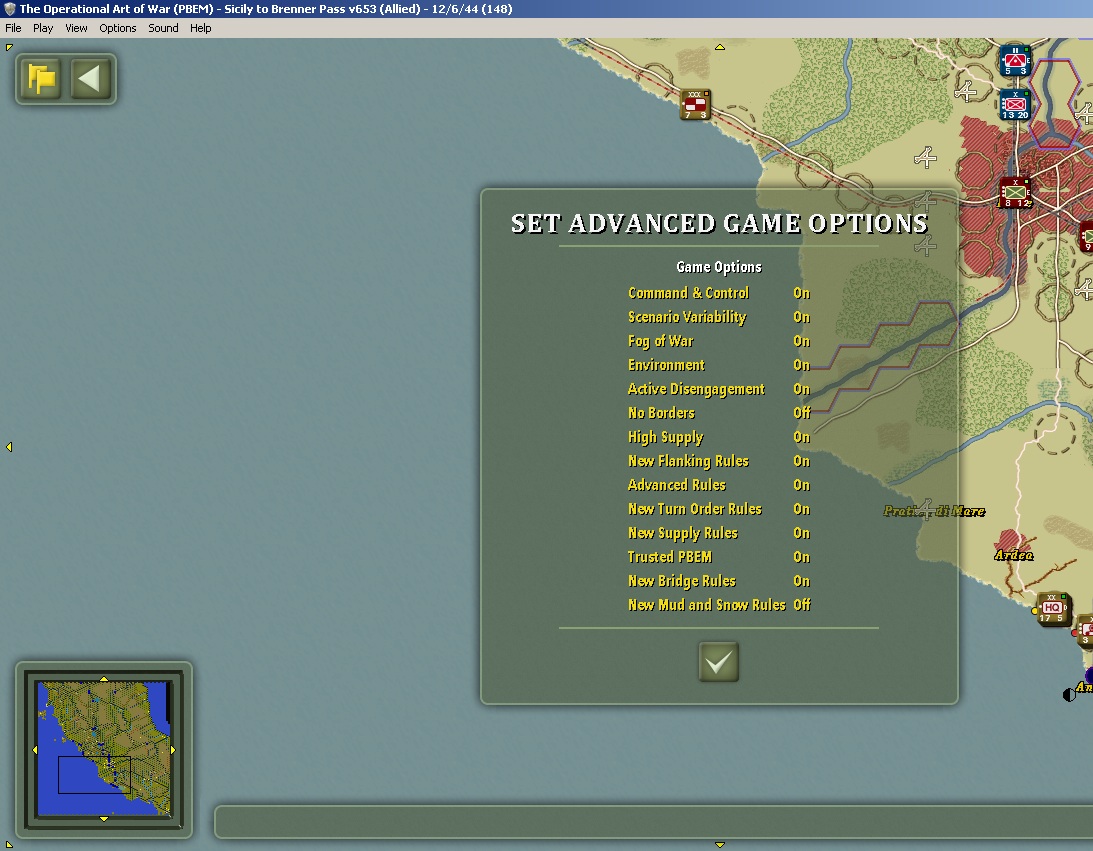The height and width of the screenshot is (851, 1093).
Task: Toggle the Active Disengagement option
Action: pos(719,389)
